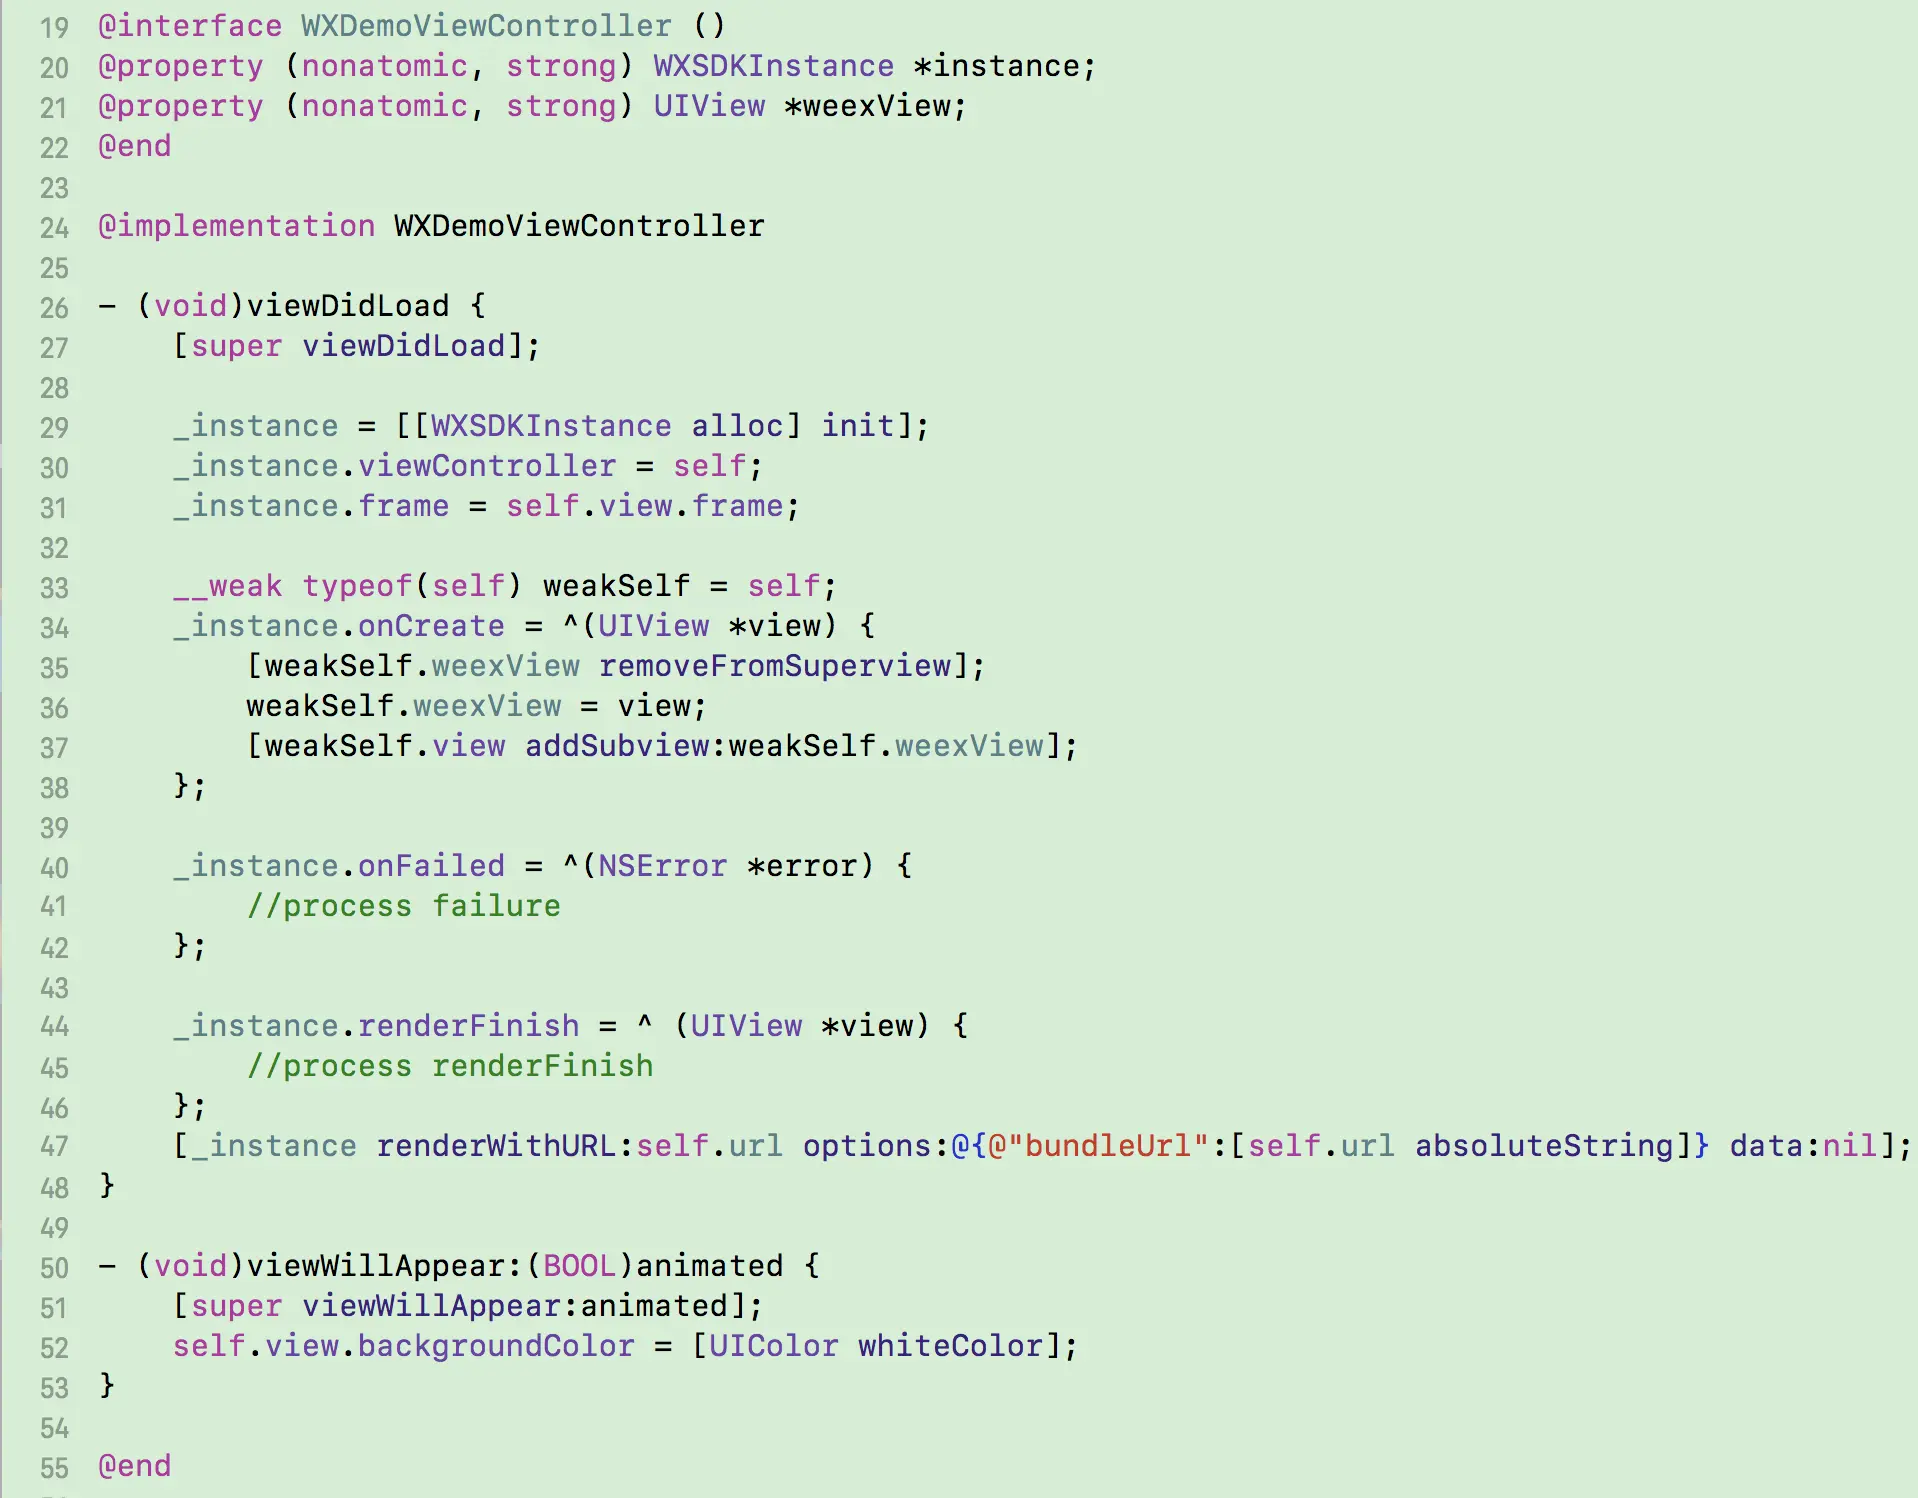Click renderWithURL: on line 47
Screen dimensions: 1918x1498
(505, 1146)
